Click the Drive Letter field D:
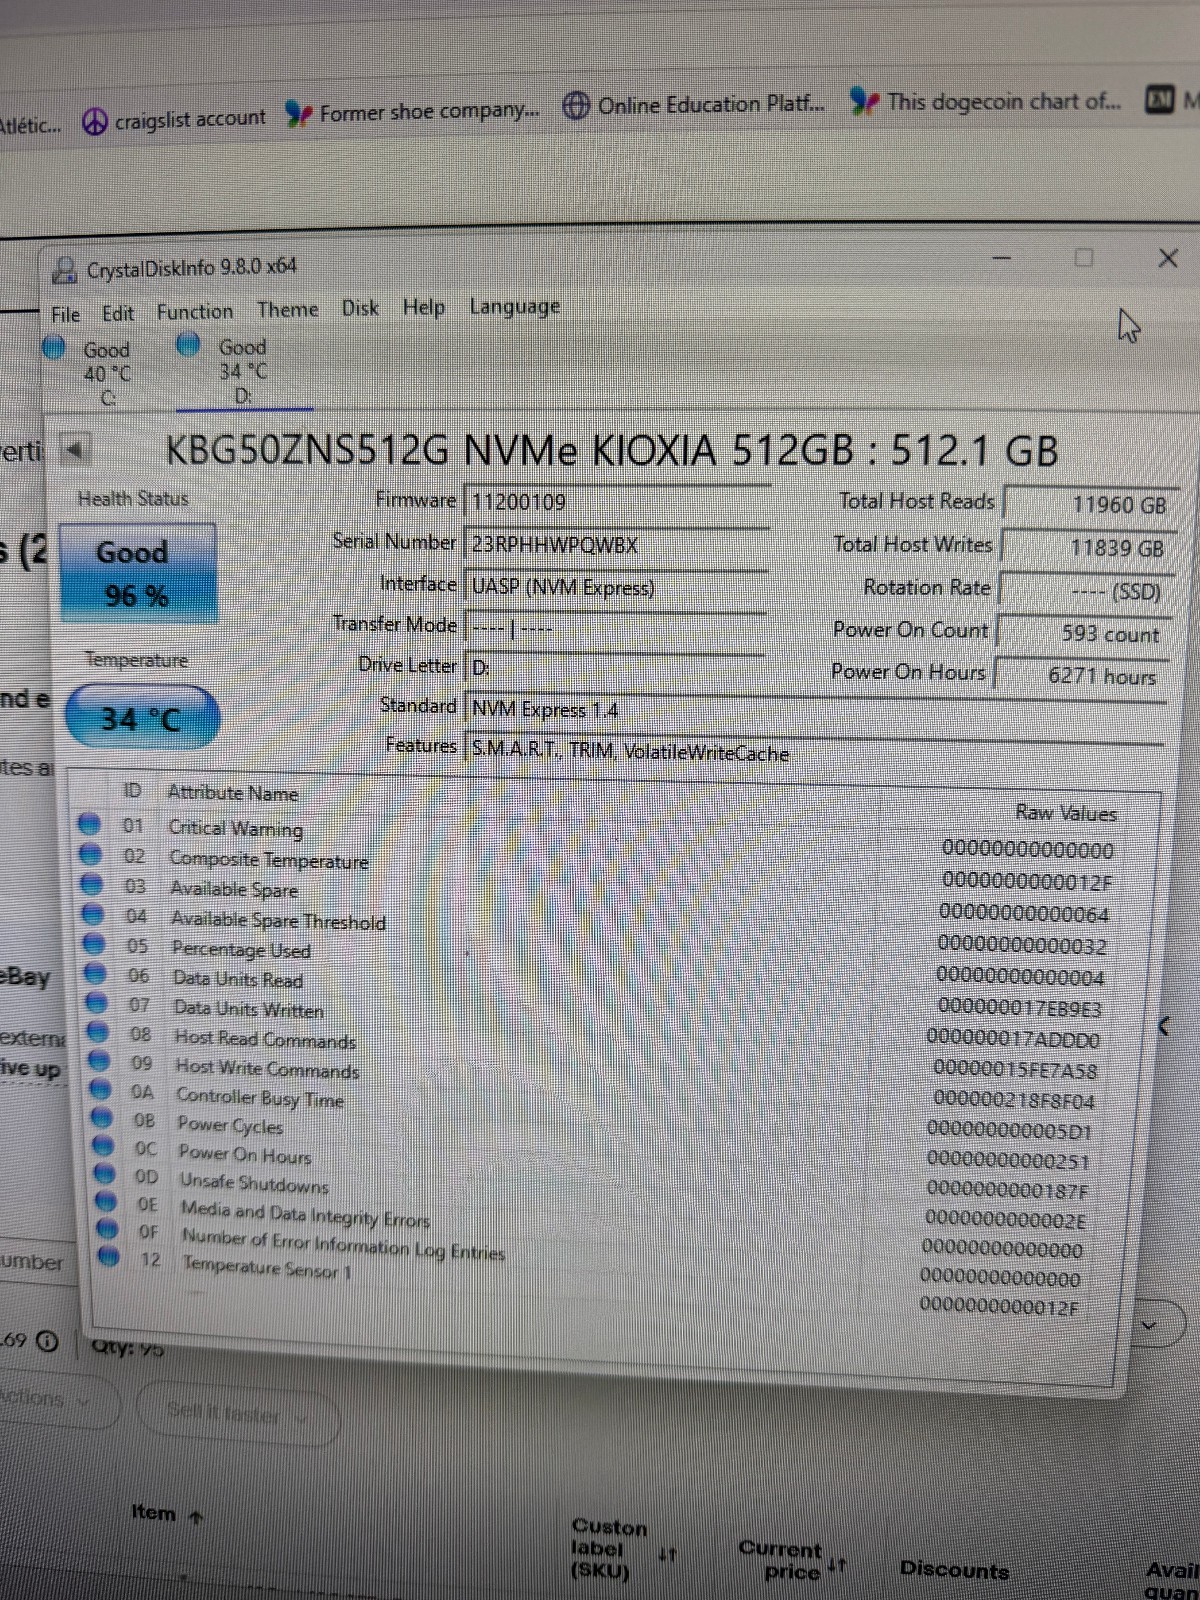 [615, 668]
